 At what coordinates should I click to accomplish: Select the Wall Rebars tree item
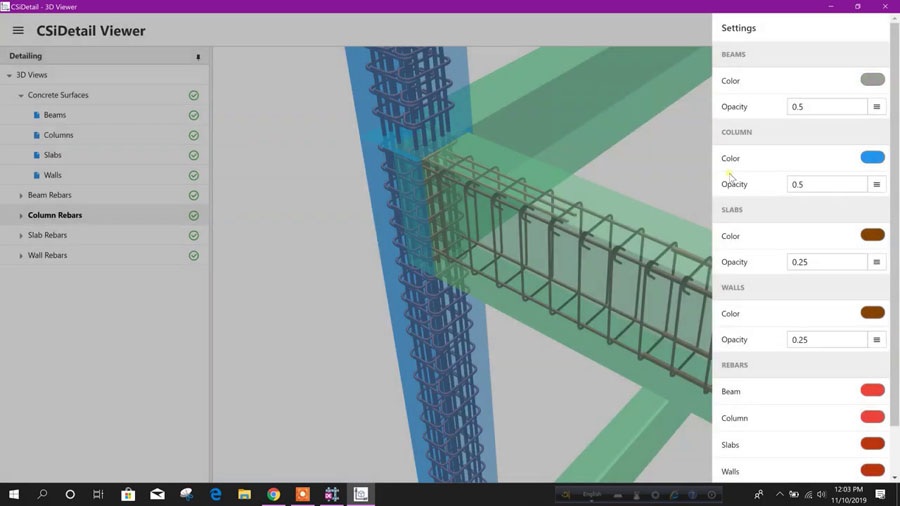point(48,256)
